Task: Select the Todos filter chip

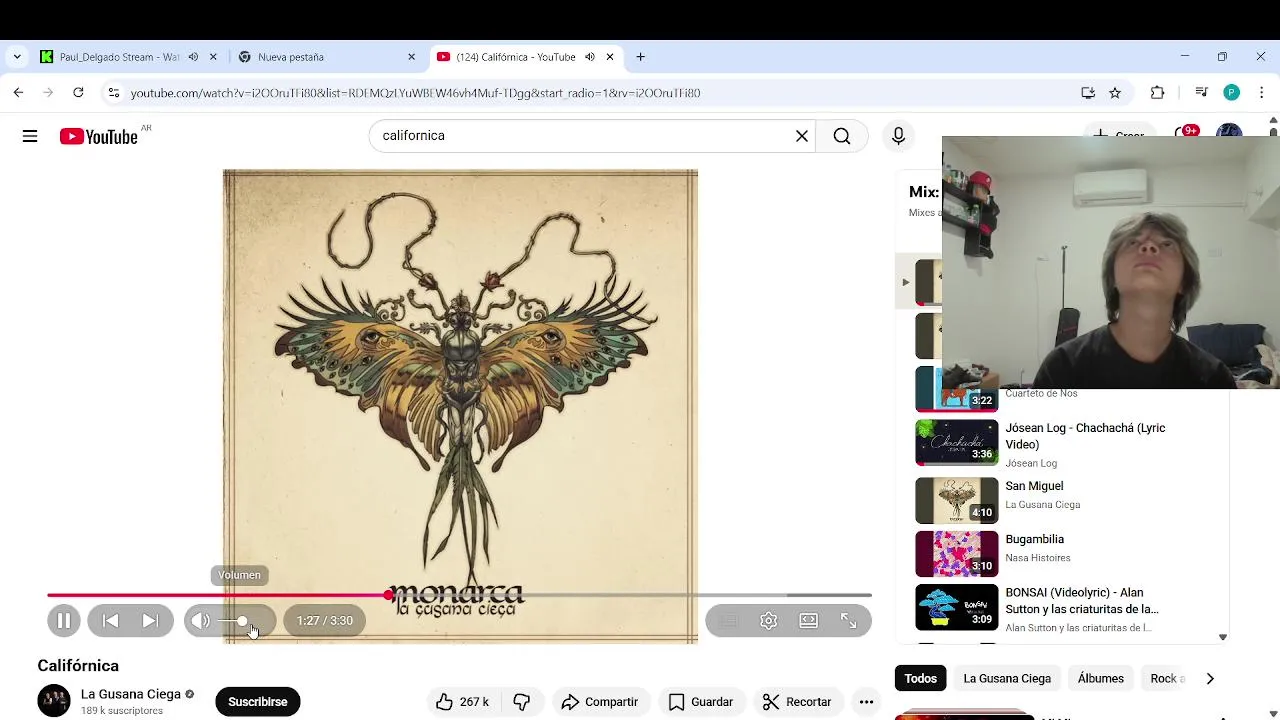Action: pyautogui.click(x=921, y=678)
